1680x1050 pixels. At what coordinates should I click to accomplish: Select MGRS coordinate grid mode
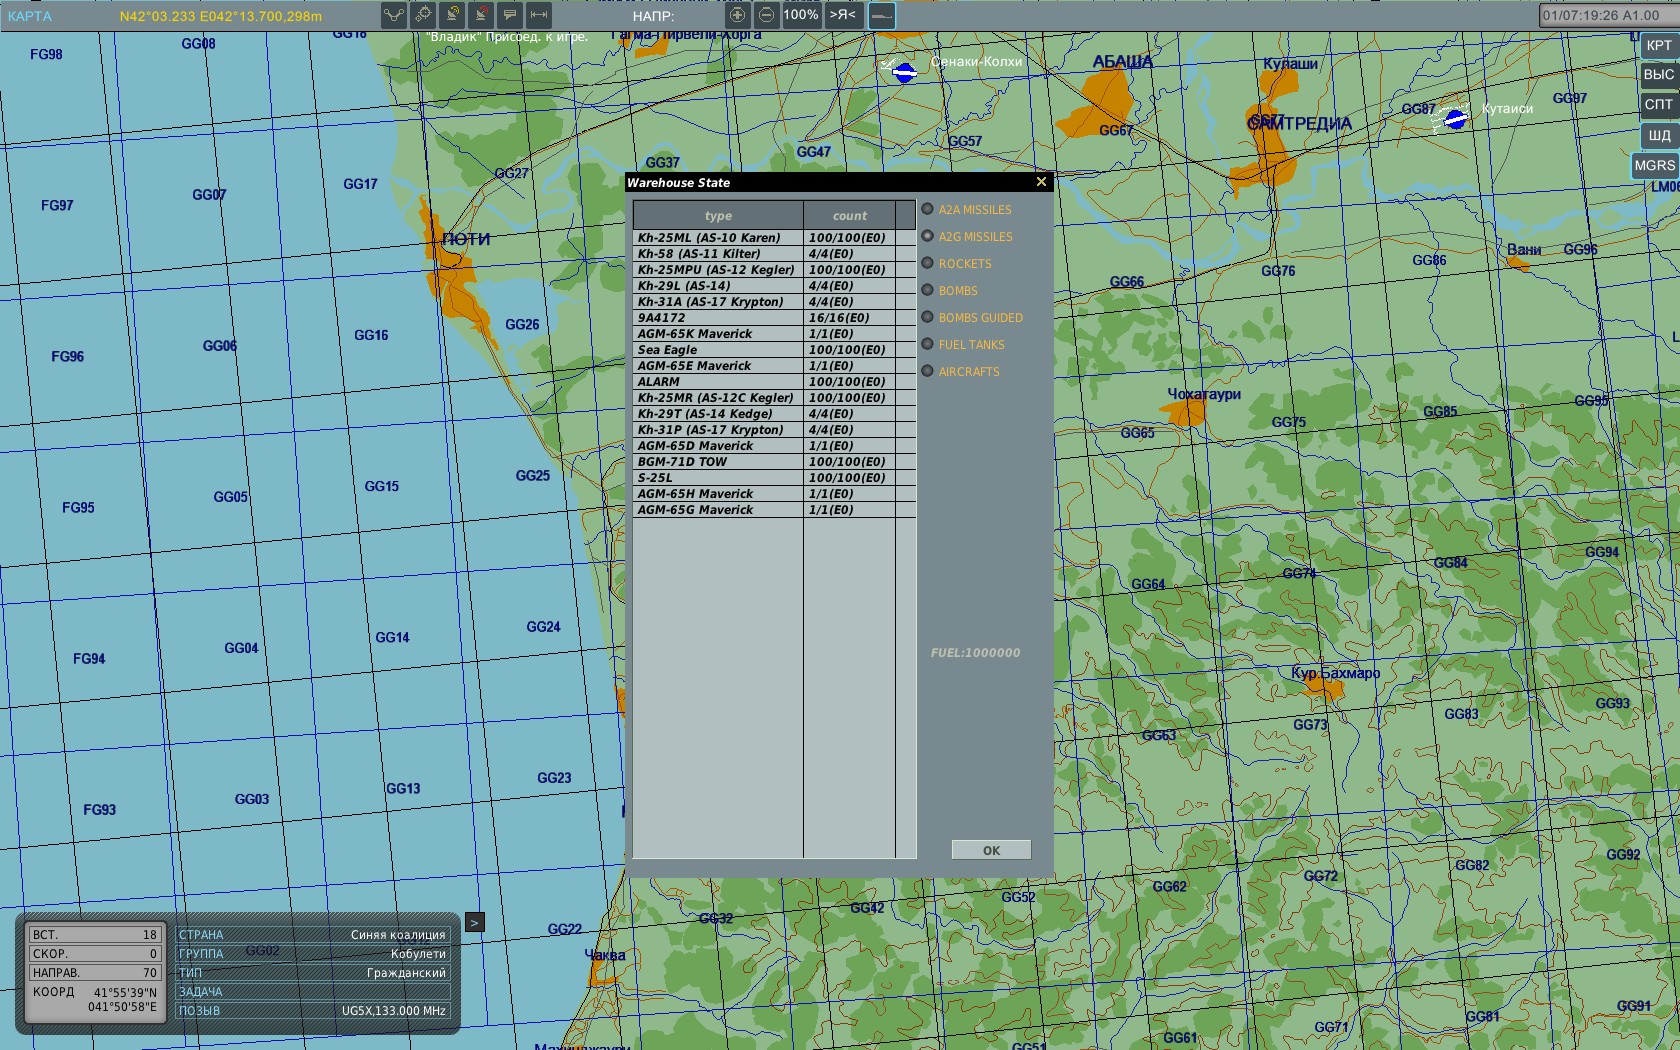1655,166
